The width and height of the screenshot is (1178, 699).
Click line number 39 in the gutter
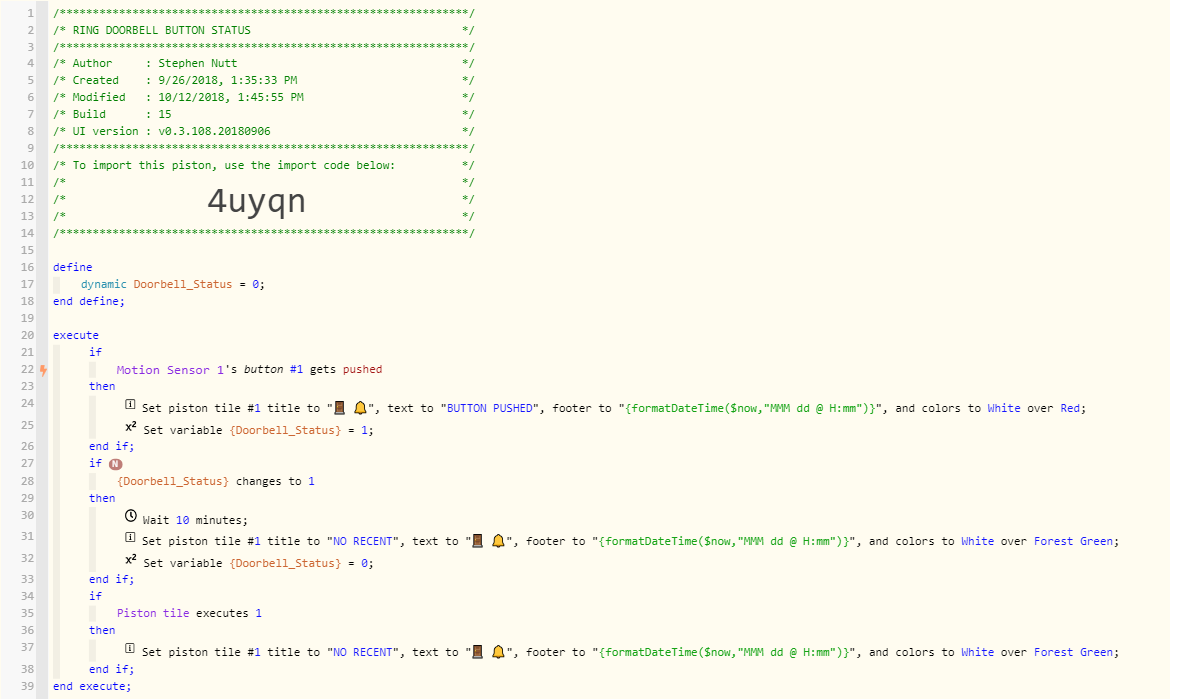(x=27, y=685)
